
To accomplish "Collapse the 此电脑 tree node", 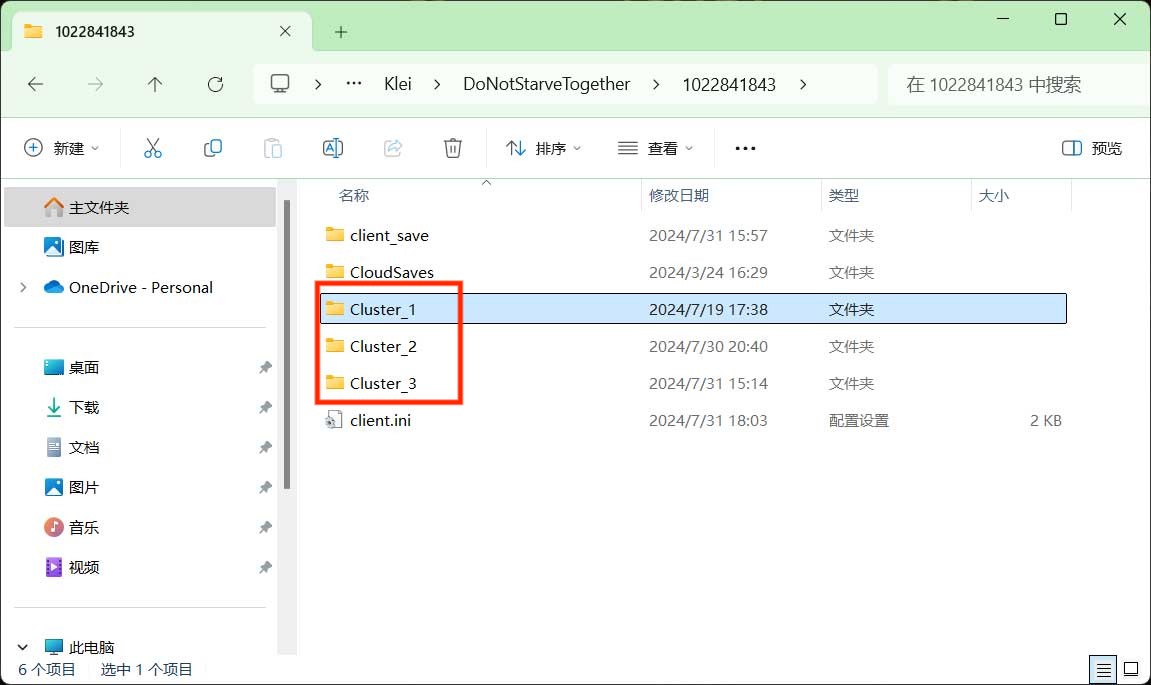I will point(23,648).
